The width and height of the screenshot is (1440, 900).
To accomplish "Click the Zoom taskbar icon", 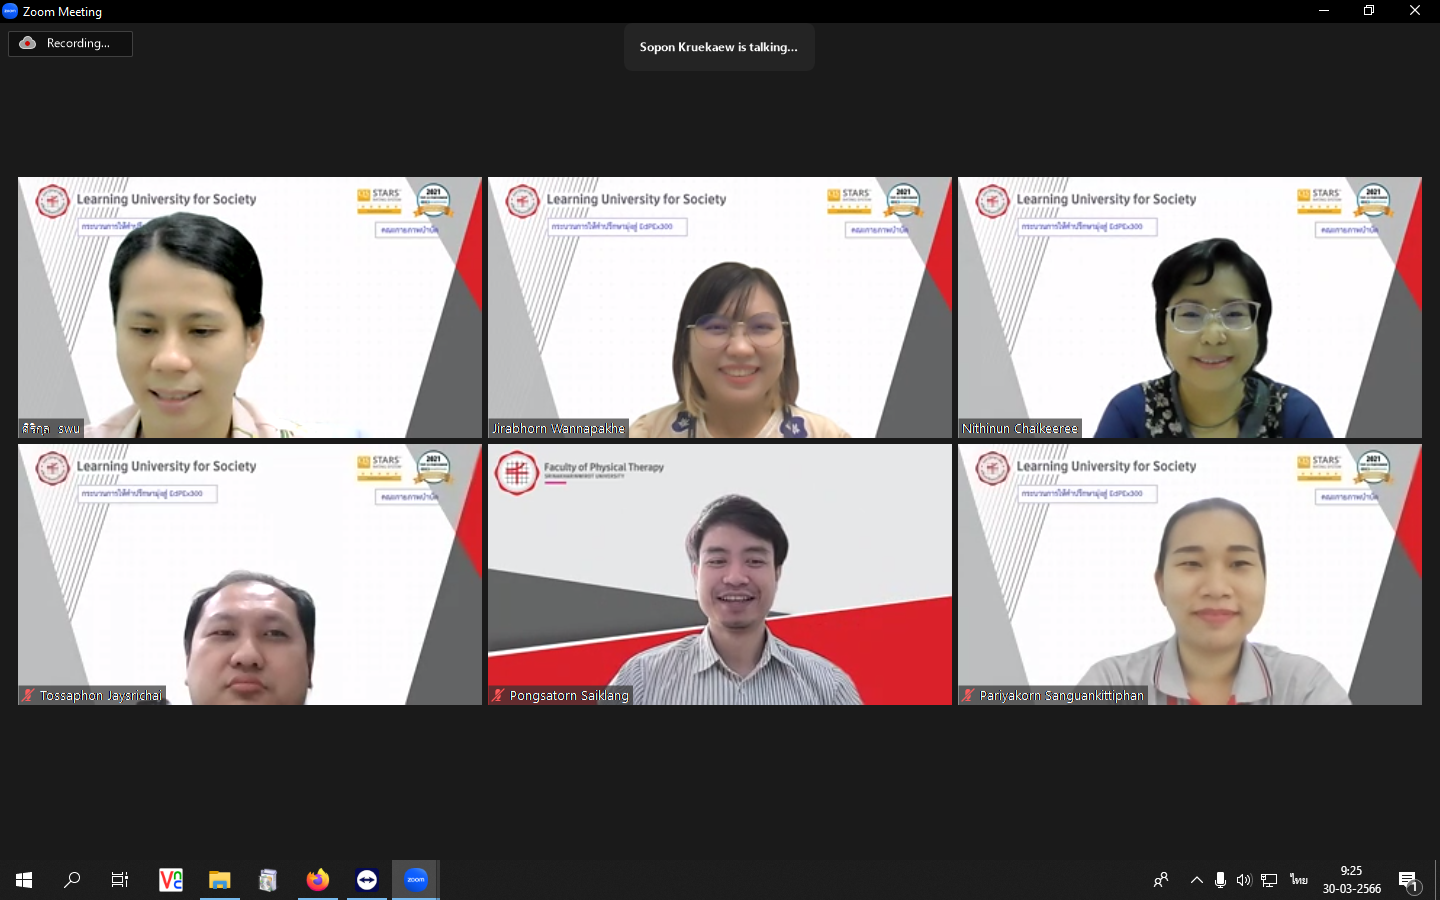I will click(416, 880).
